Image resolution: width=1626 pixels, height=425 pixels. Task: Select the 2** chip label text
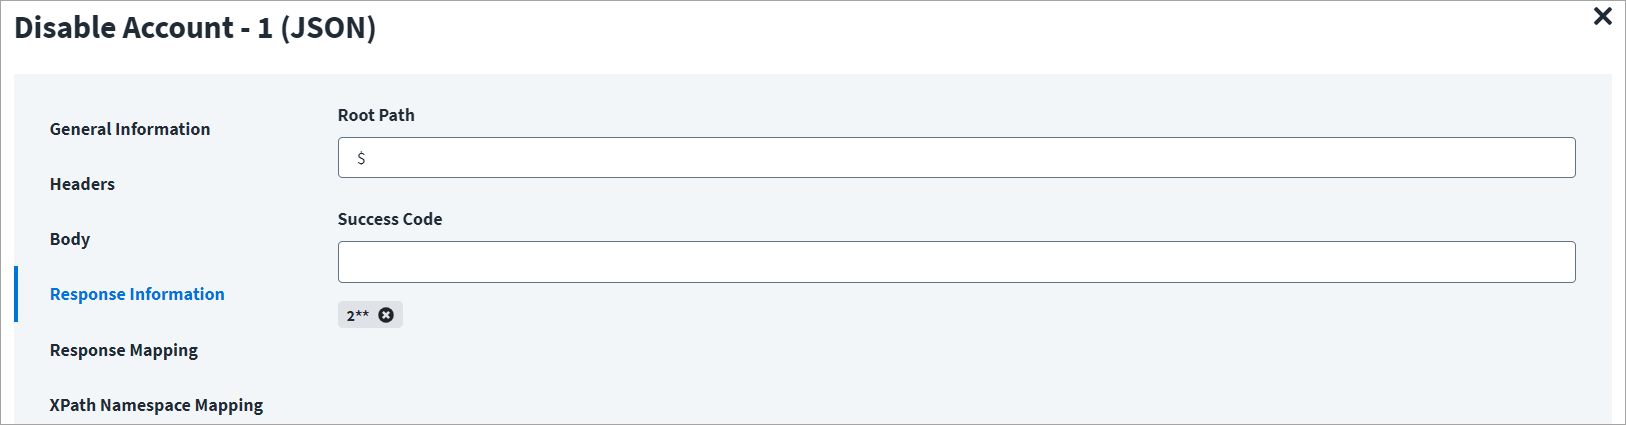[x=358, y=315]
